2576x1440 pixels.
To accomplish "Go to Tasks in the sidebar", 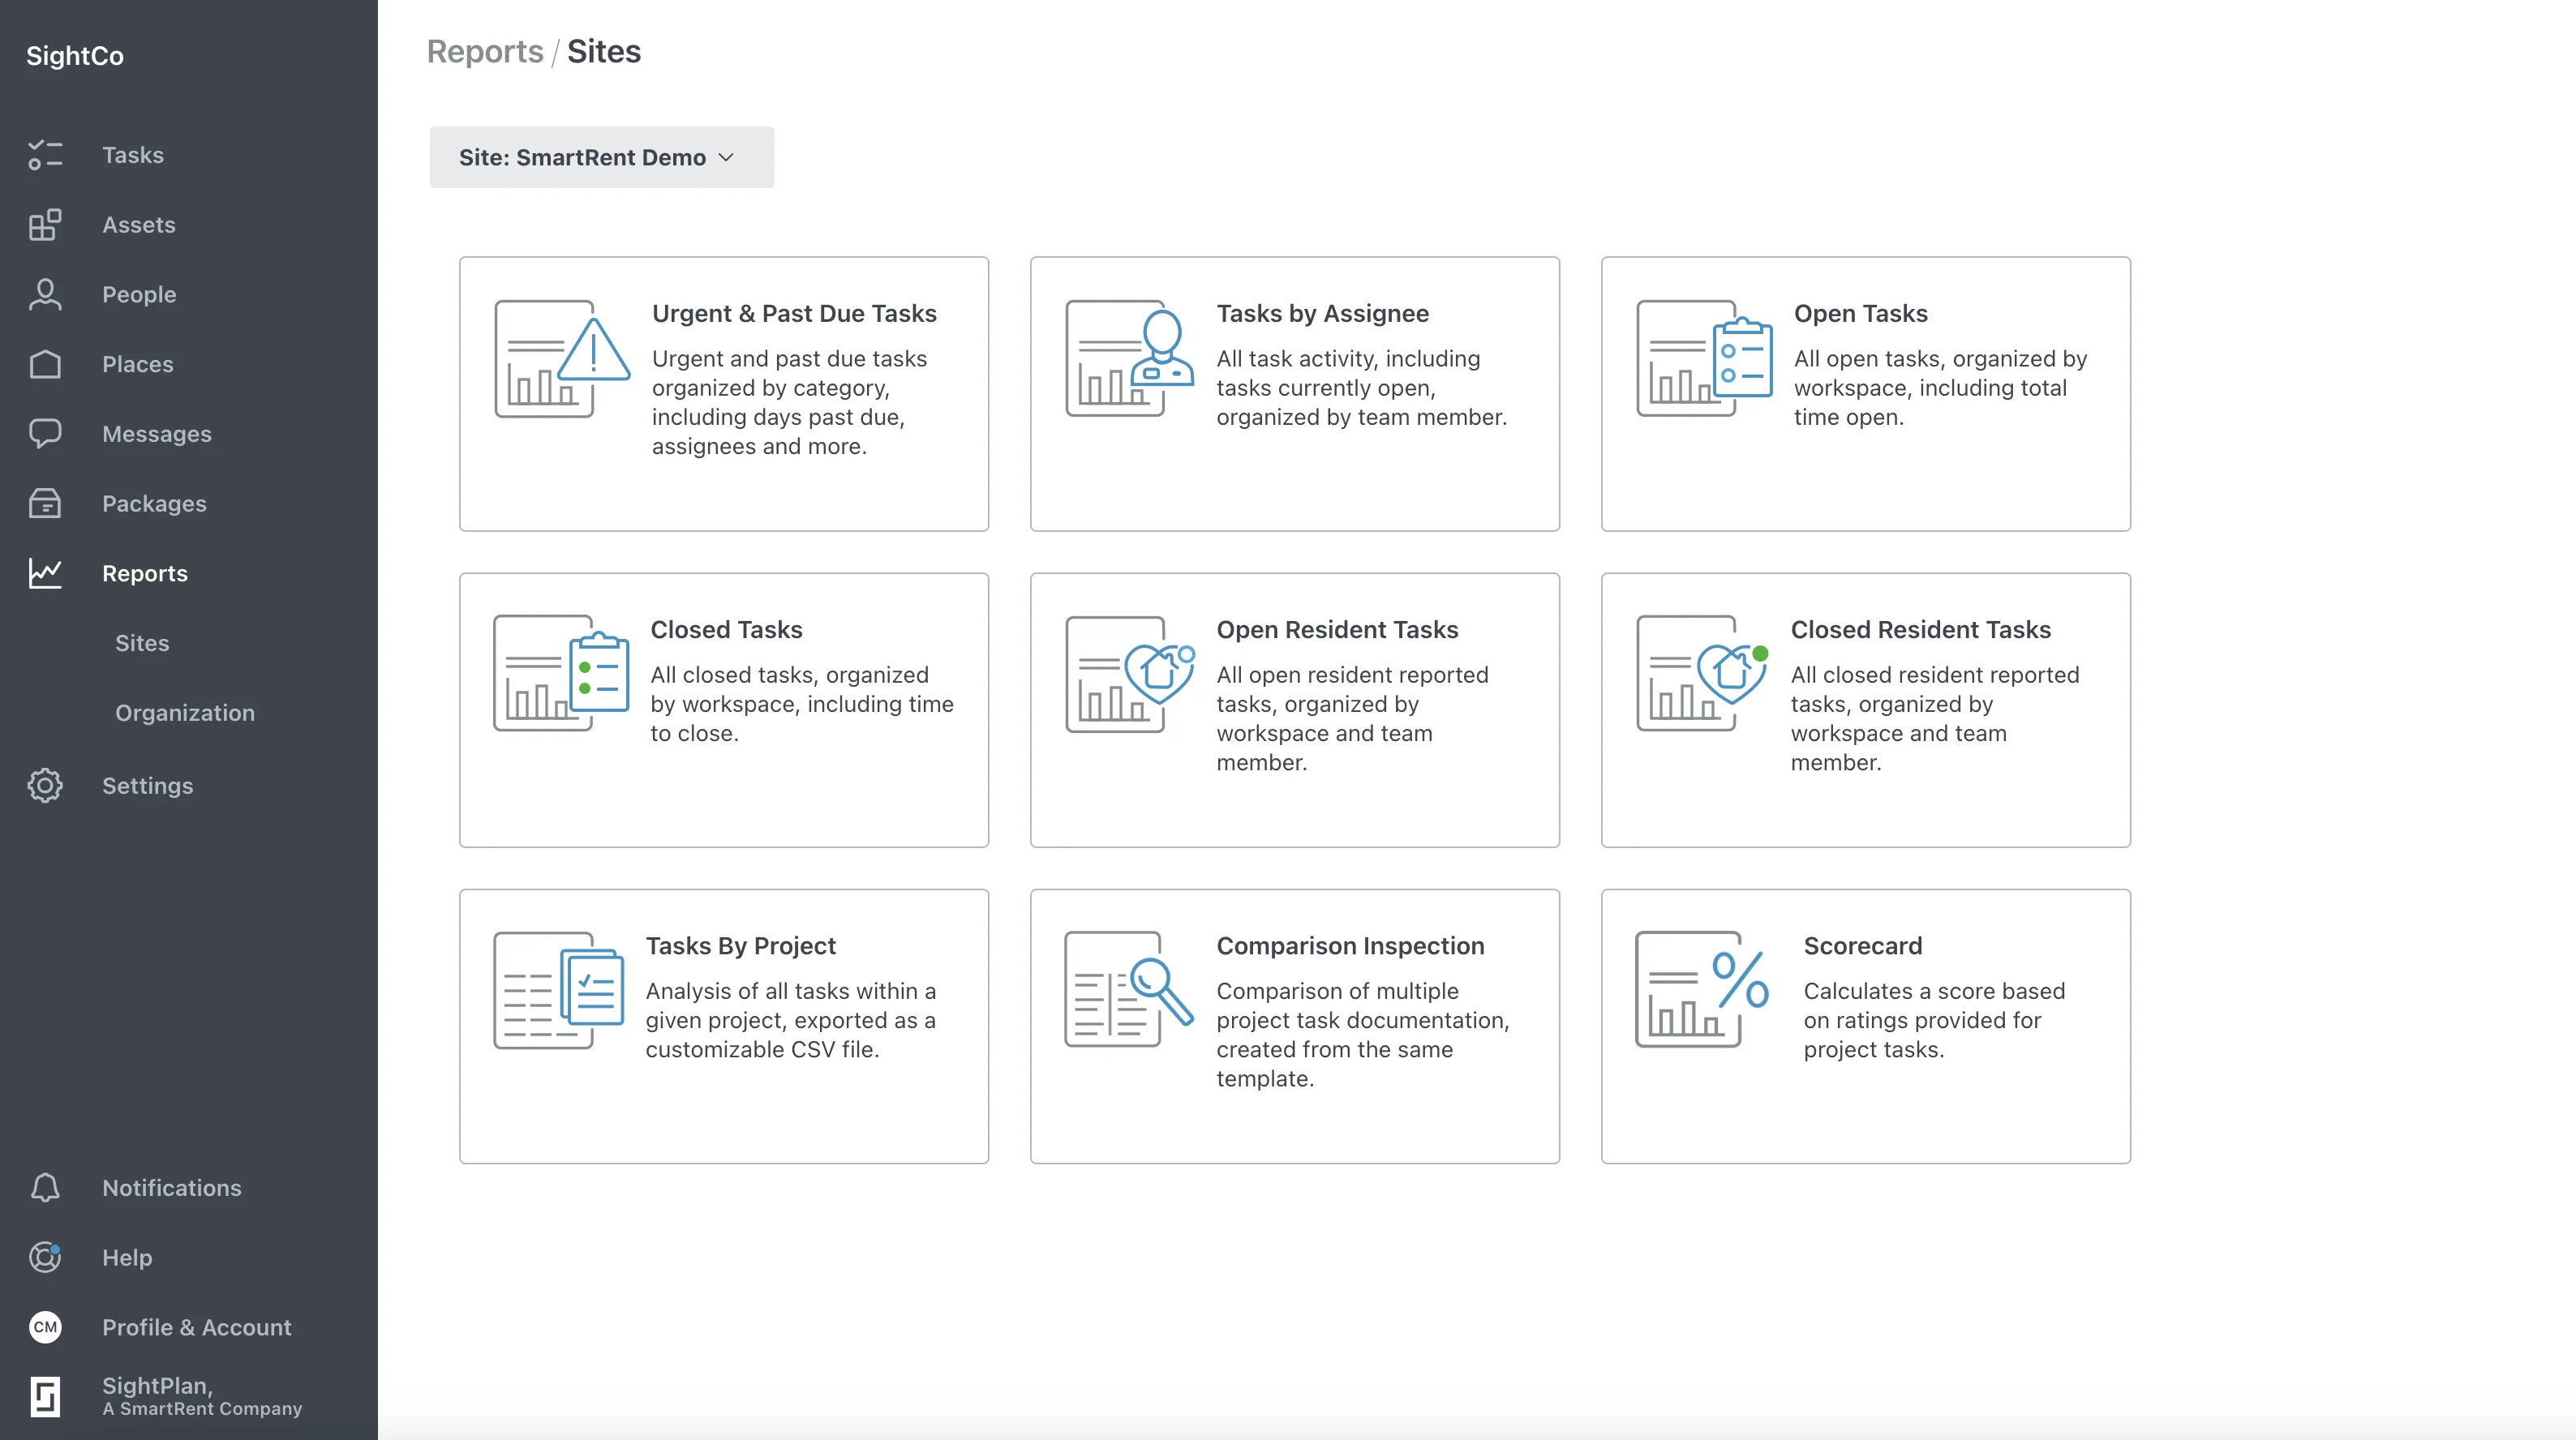I will tap(133, 155).
